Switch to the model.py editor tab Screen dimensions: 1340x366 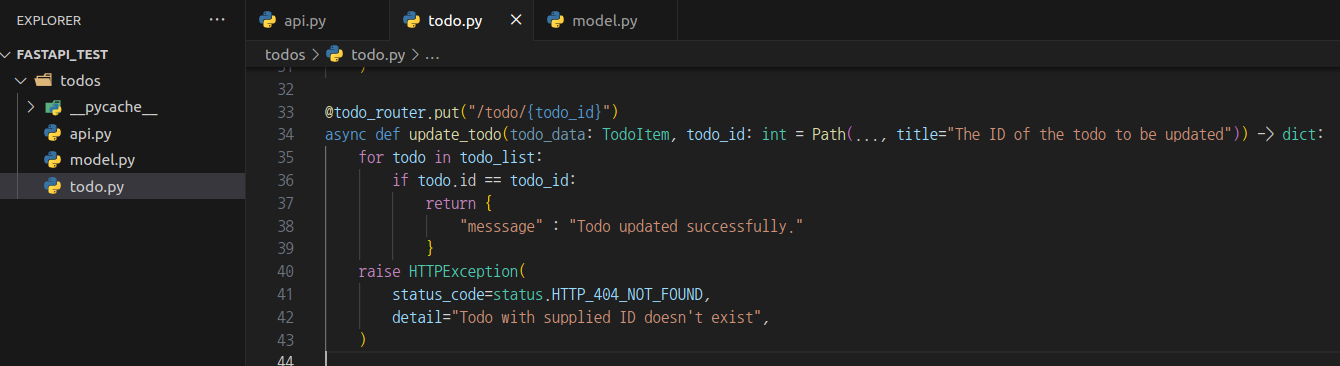[x=605, y=20]
